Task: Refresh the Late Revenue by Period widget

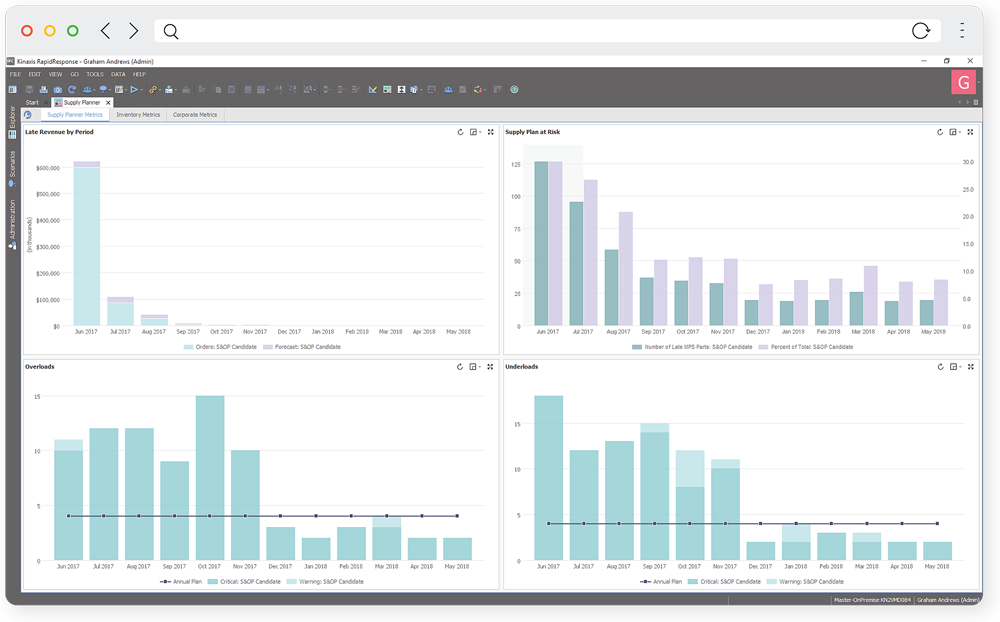Action: click(460, 132)
